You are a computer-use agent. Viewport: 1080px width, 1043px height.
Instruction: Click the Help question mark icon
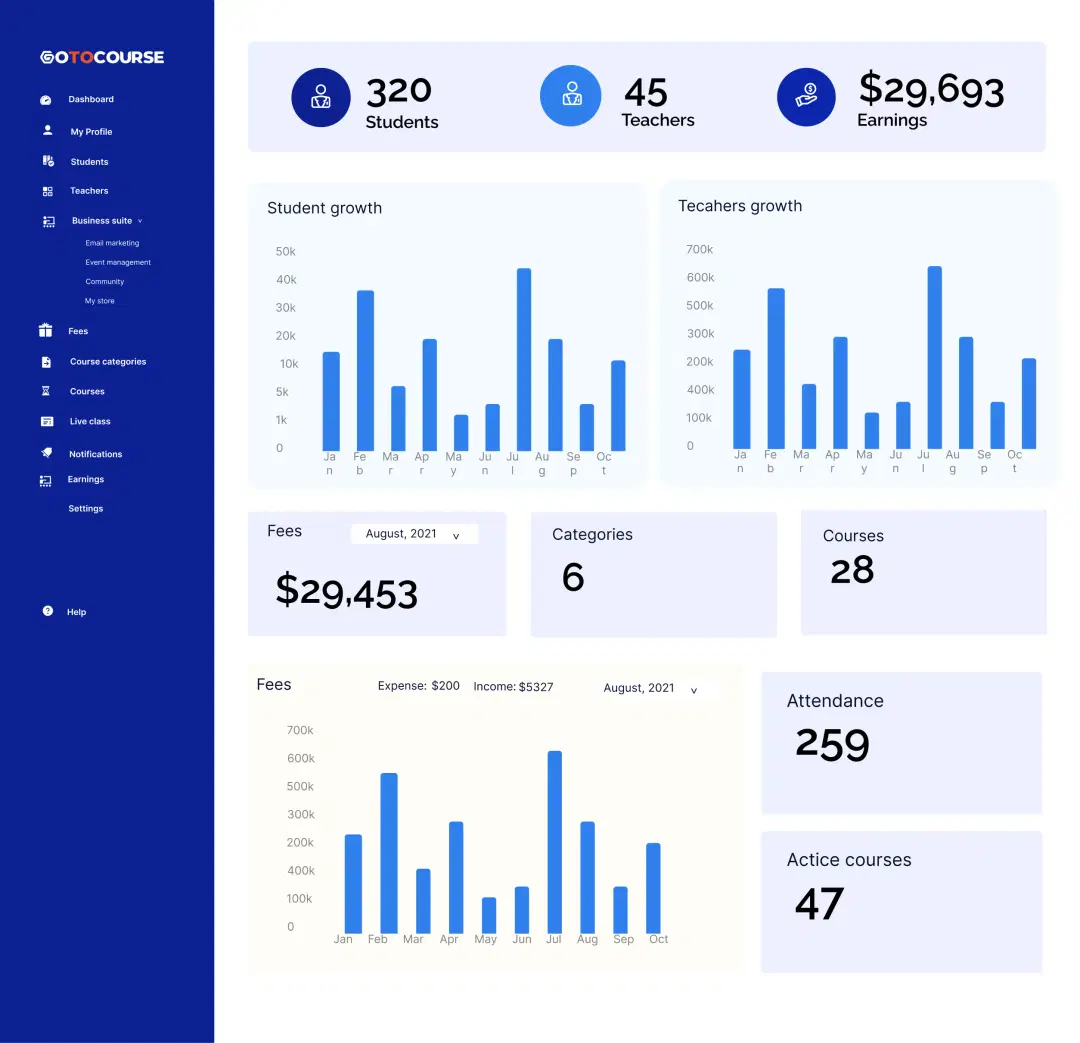(x=47, y=611)
